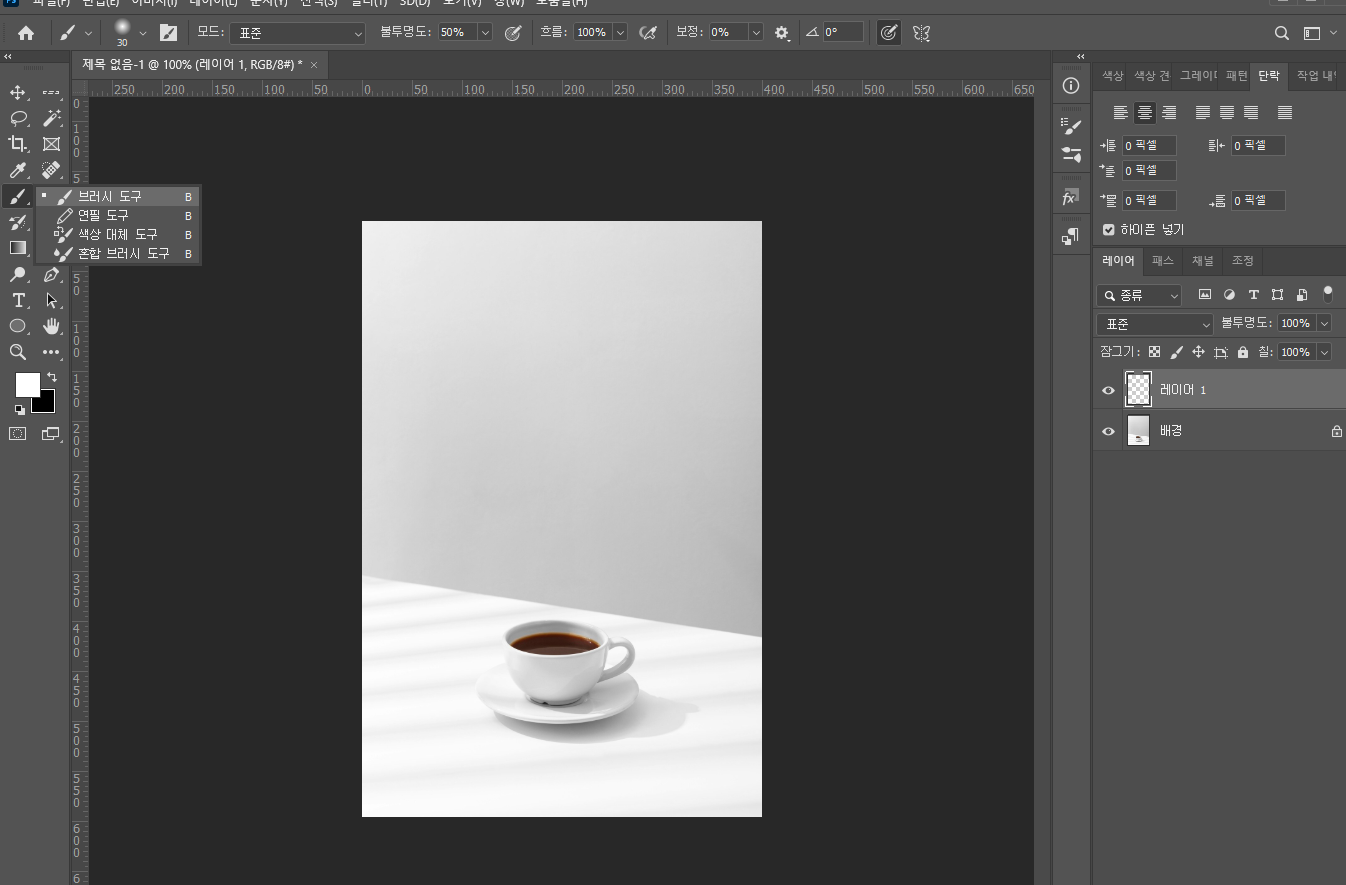The height and width of the screenshot is (885, 1346).
Task: Toggle lock transparent pixels
Action: click(1154, 352)
